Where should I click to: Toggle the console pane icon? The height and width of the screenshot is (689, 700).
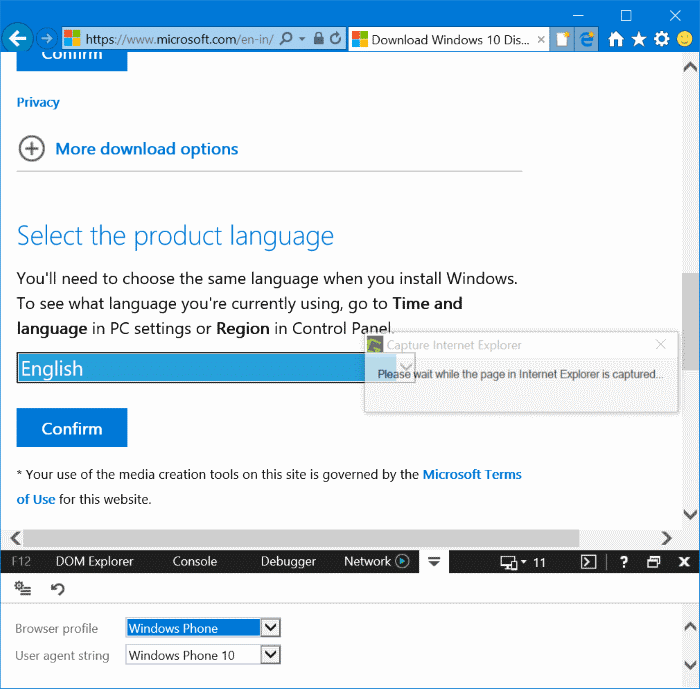588,562
